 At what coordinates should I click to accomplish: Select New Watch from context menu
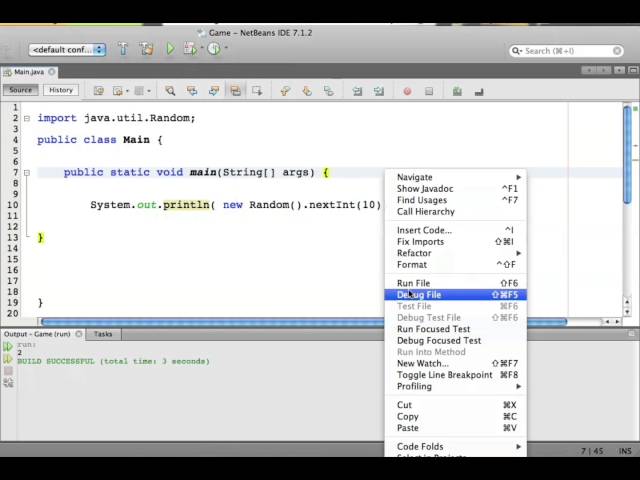click(456, 363)
